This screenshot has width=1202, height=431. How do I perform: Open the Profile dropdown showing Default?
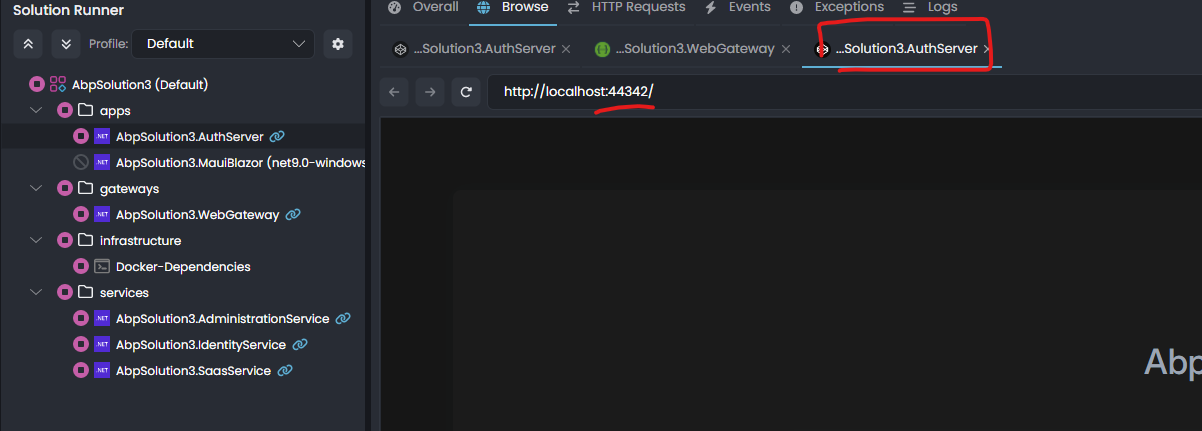pos(223,44)
